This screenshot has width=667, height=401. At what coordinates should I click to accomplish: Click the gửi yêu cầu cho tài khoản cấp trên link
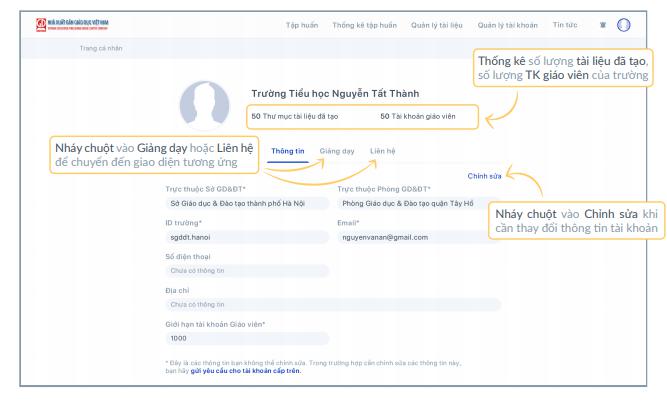click(x=245, y=371)
